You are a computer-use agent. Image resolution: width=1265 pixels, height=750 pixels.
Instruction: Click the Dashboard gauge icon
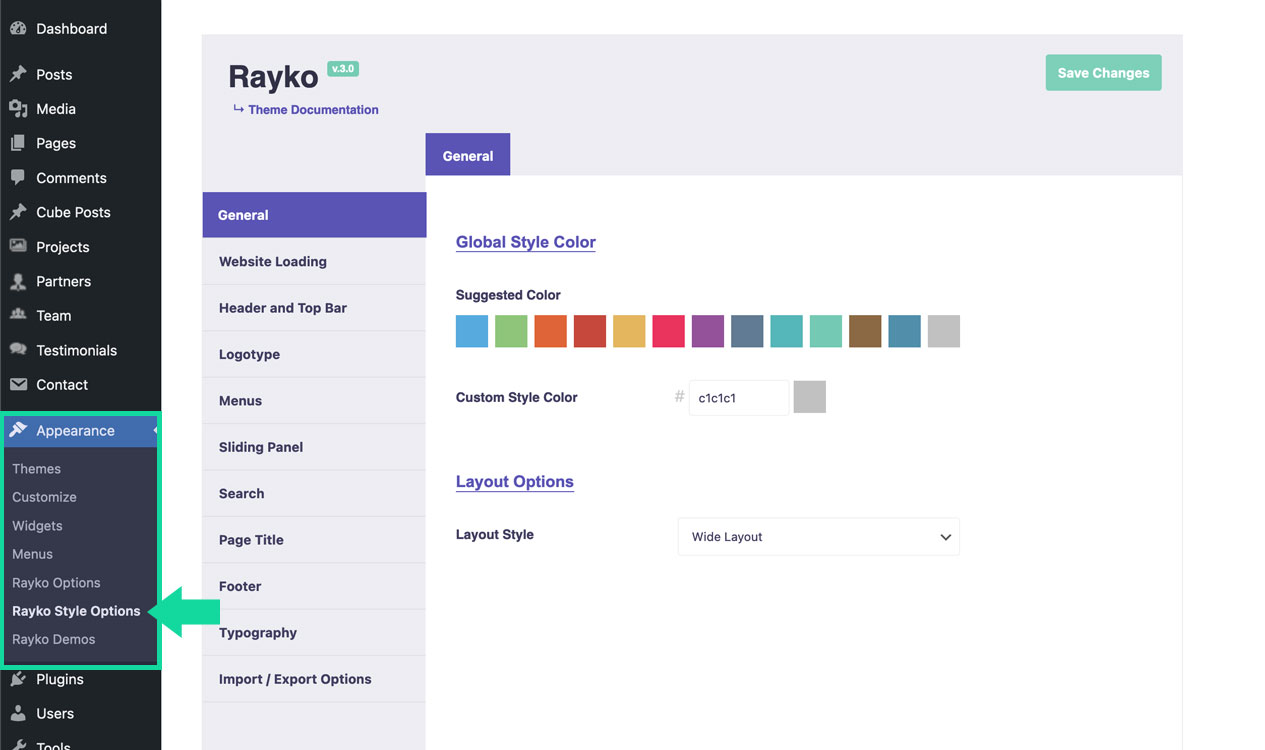[18, 29]
